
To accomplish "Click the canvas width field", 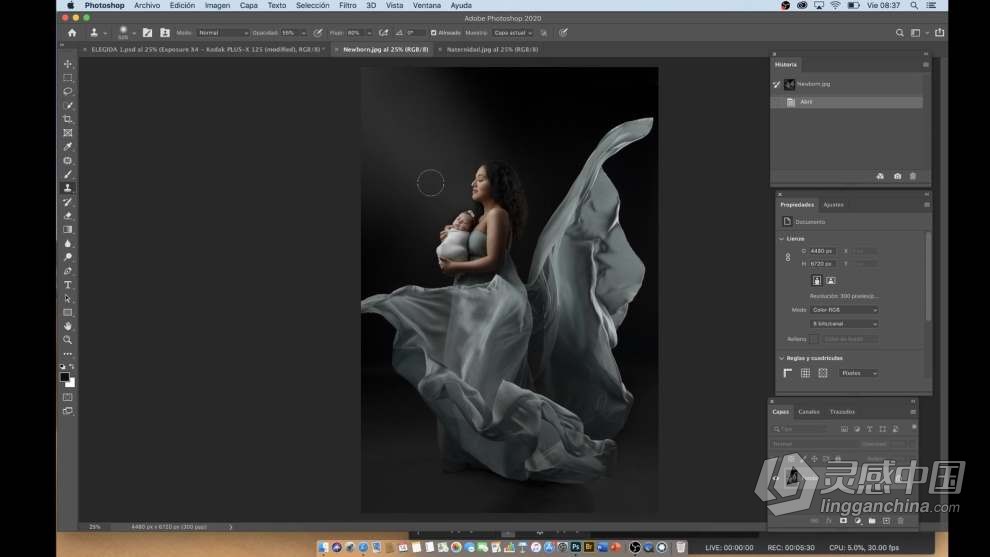I will [822, 251].
